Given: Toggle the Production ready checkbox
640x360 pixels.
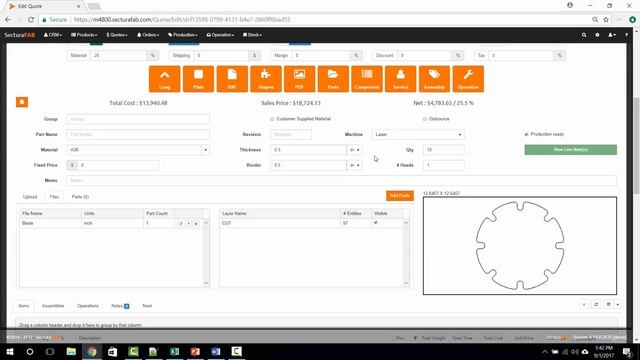Looking at the screenshot, I should coord(526,134).
